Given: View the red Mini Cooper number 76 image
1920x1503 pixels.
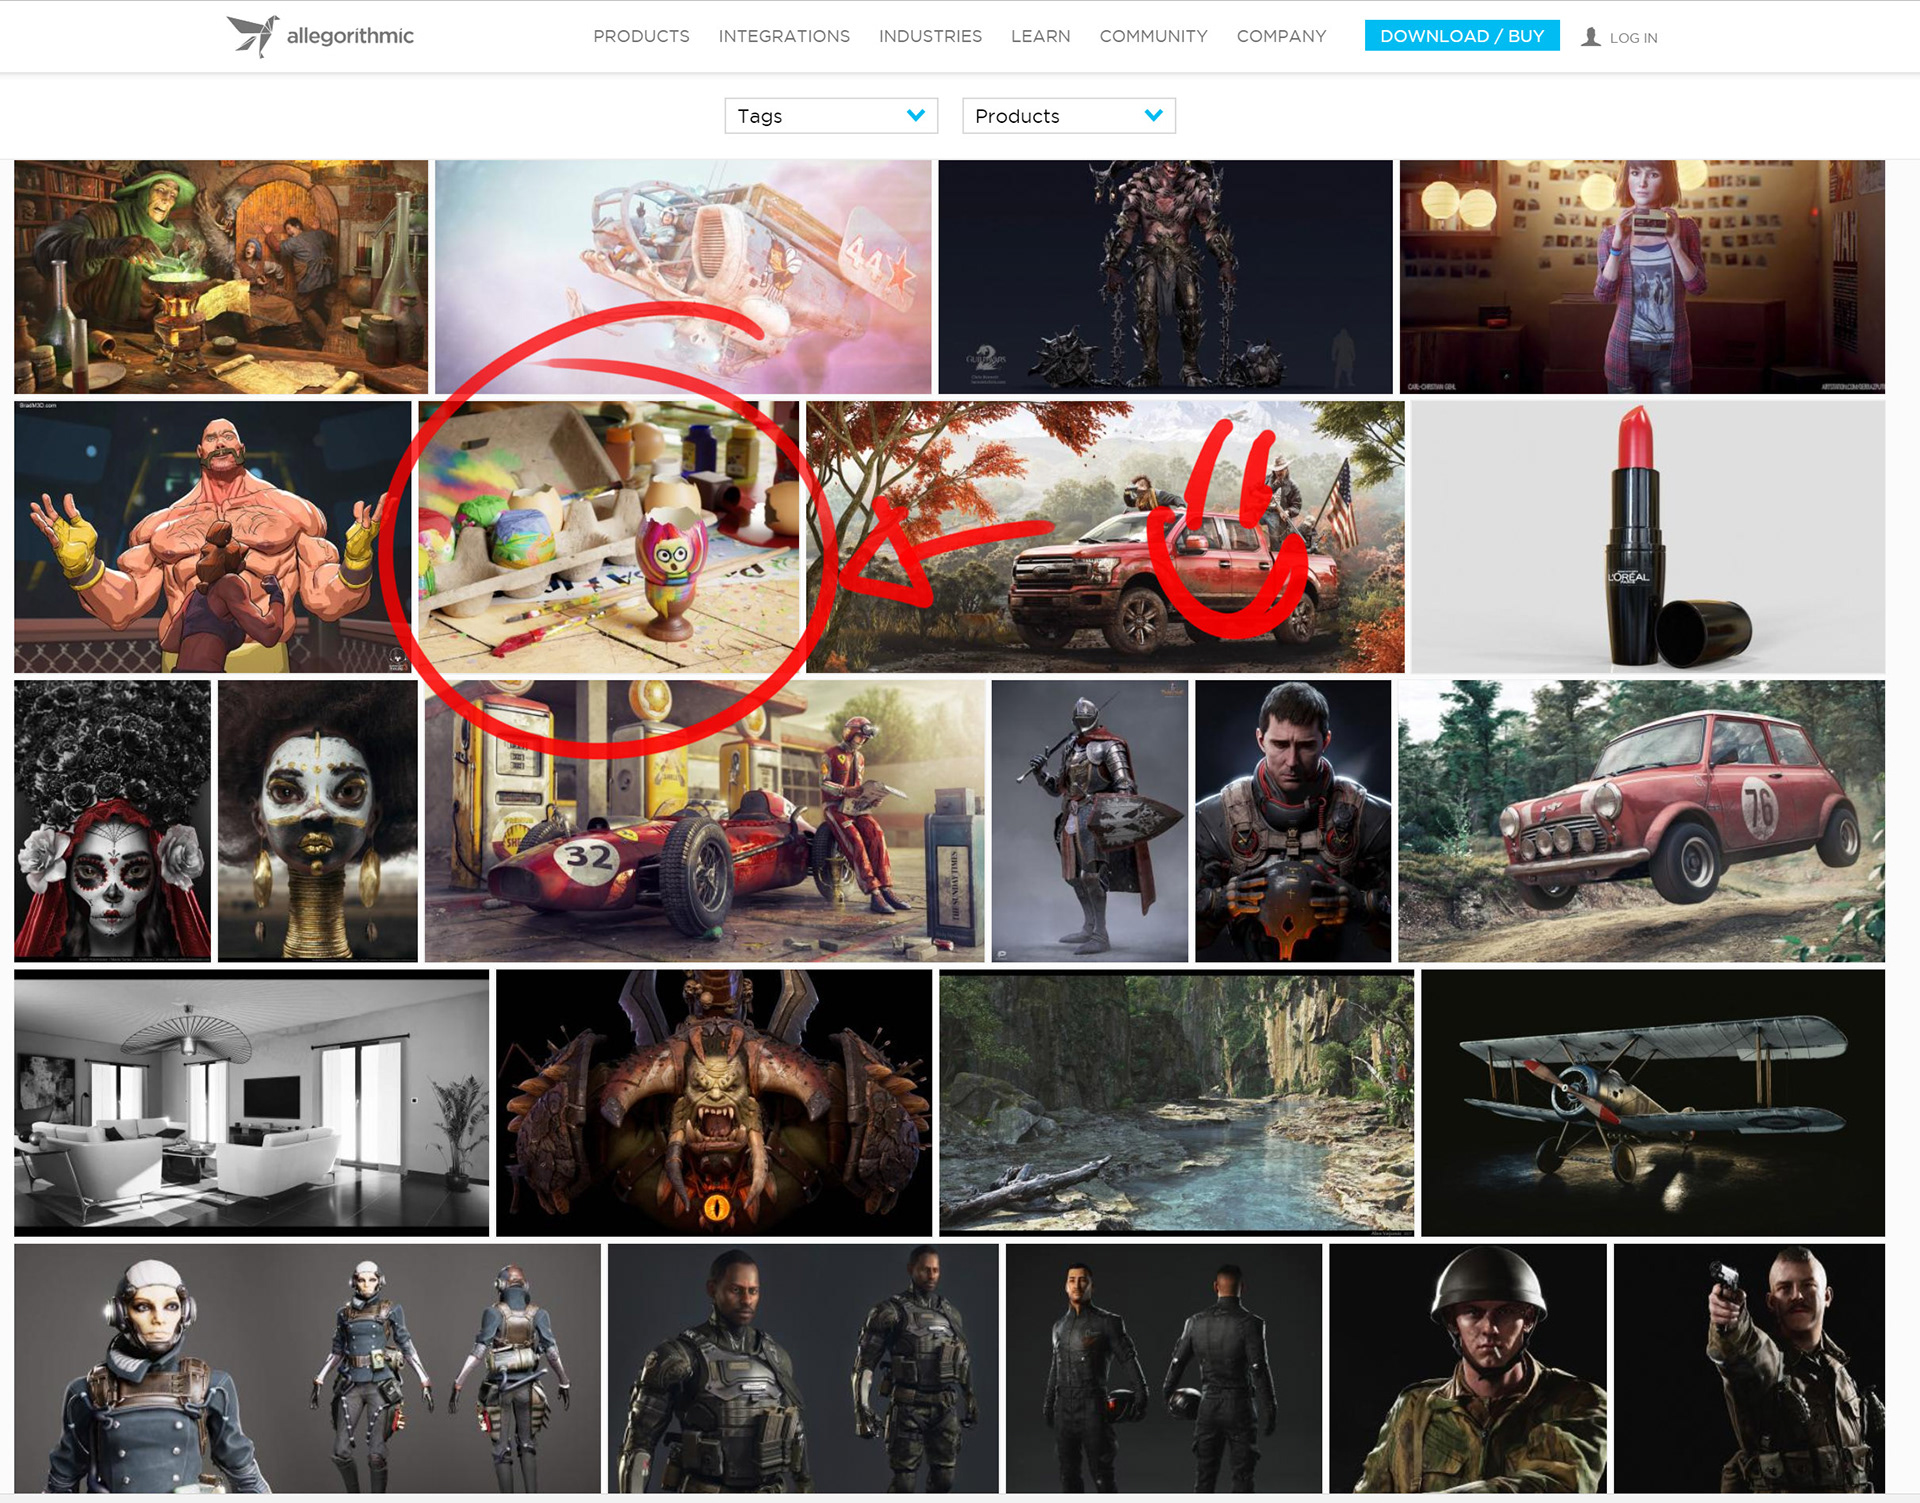Looking at the screenshot, I should click(x=1641, y=821).
